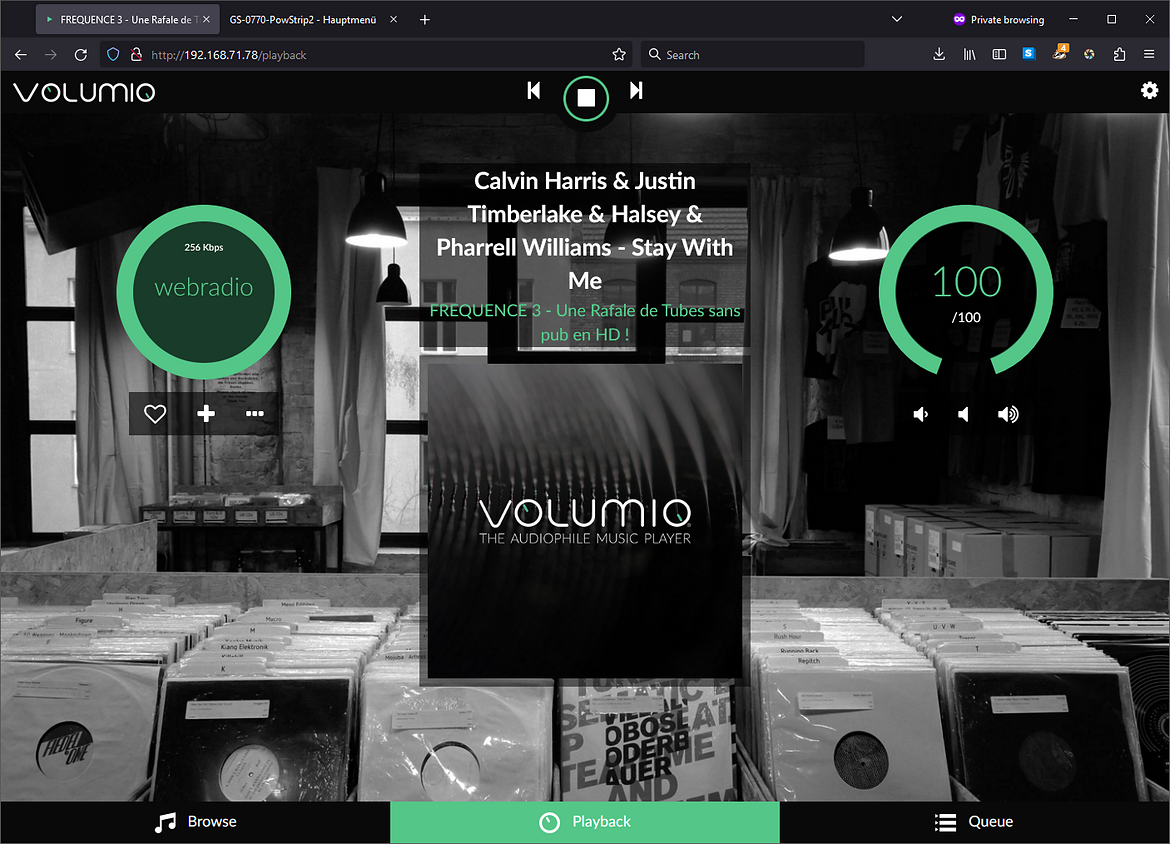
Task: Select the Playback tab
Action: tap(585, 822)
